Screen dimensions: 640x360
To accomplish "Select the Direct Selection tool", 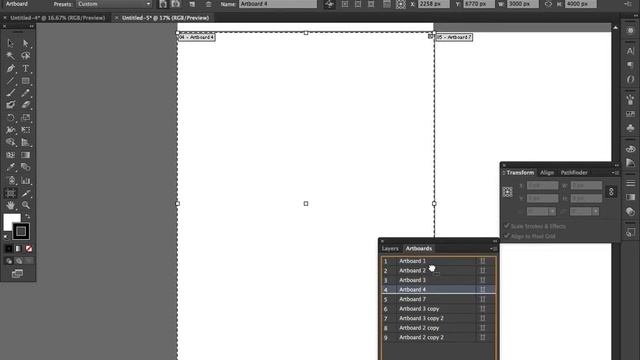I will tap(26, 43).
